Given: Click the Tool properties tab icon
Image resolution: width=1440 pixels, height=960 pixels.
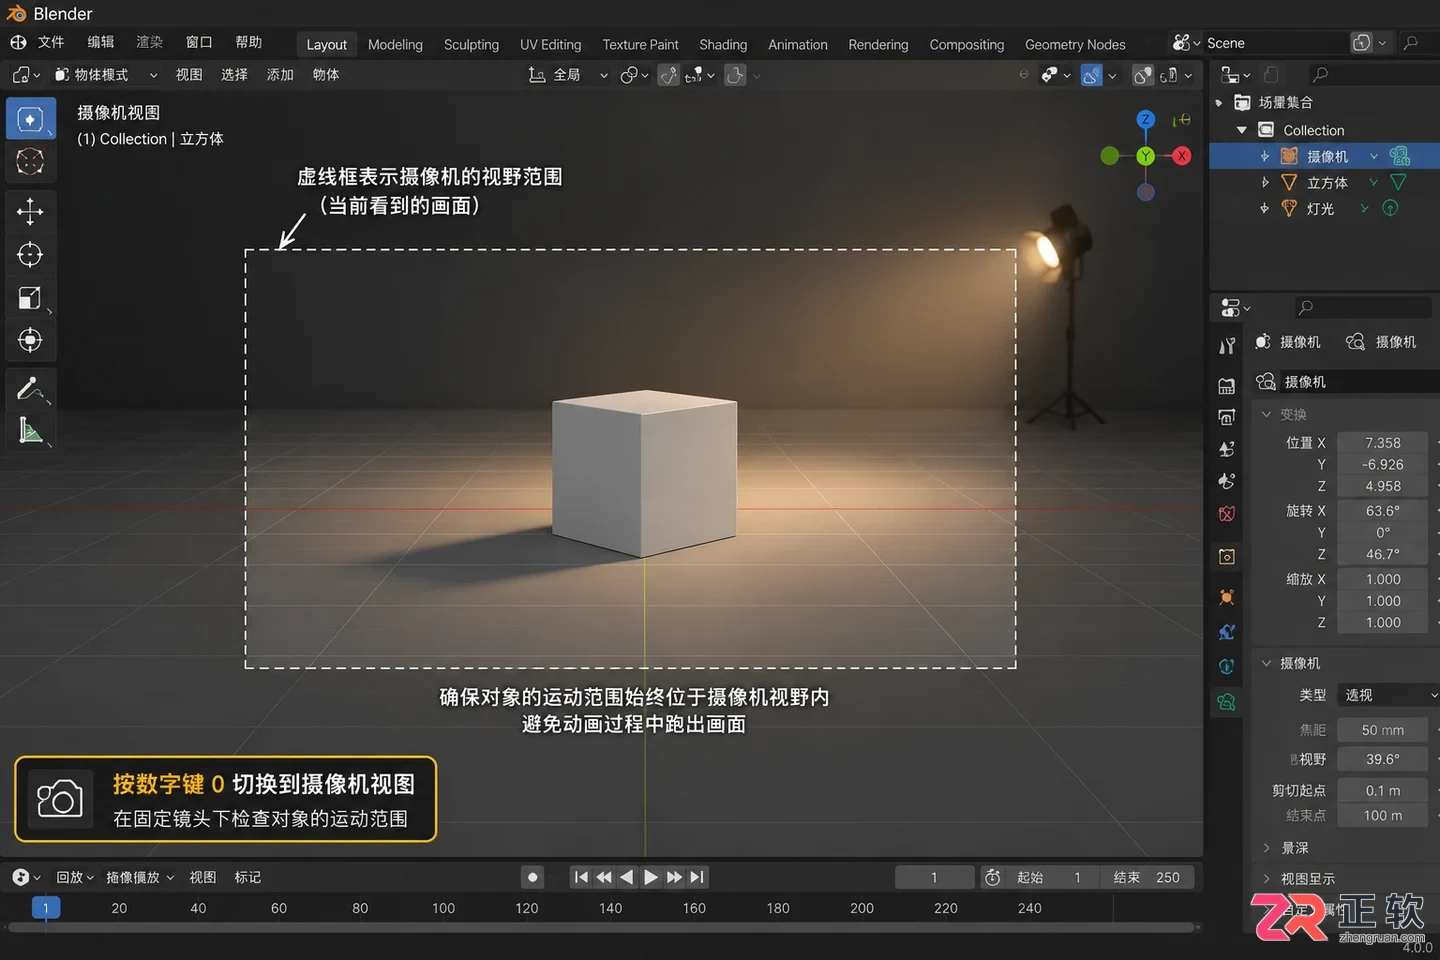Looking at the screenshot, I should 1227,346.
